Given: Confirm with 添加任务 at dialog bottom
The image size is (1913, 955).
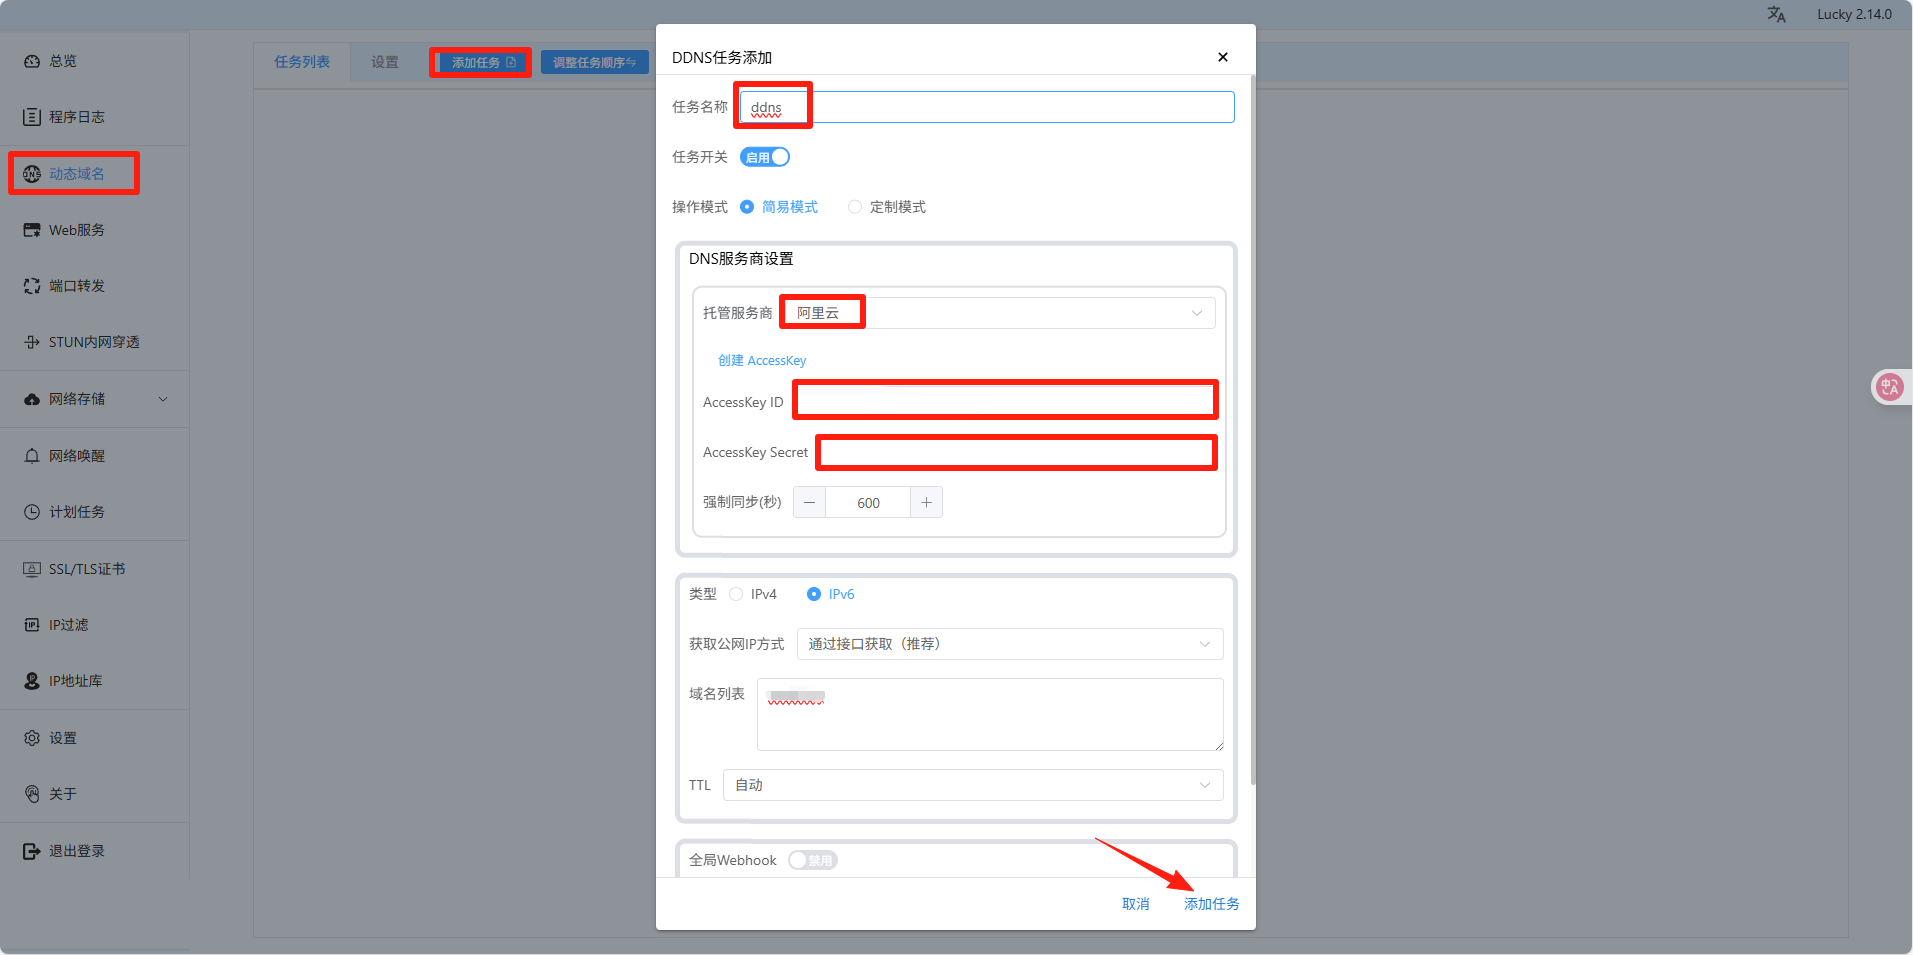Looking at the screenshot, I should pyautogui.click(x=1212, y=904).
